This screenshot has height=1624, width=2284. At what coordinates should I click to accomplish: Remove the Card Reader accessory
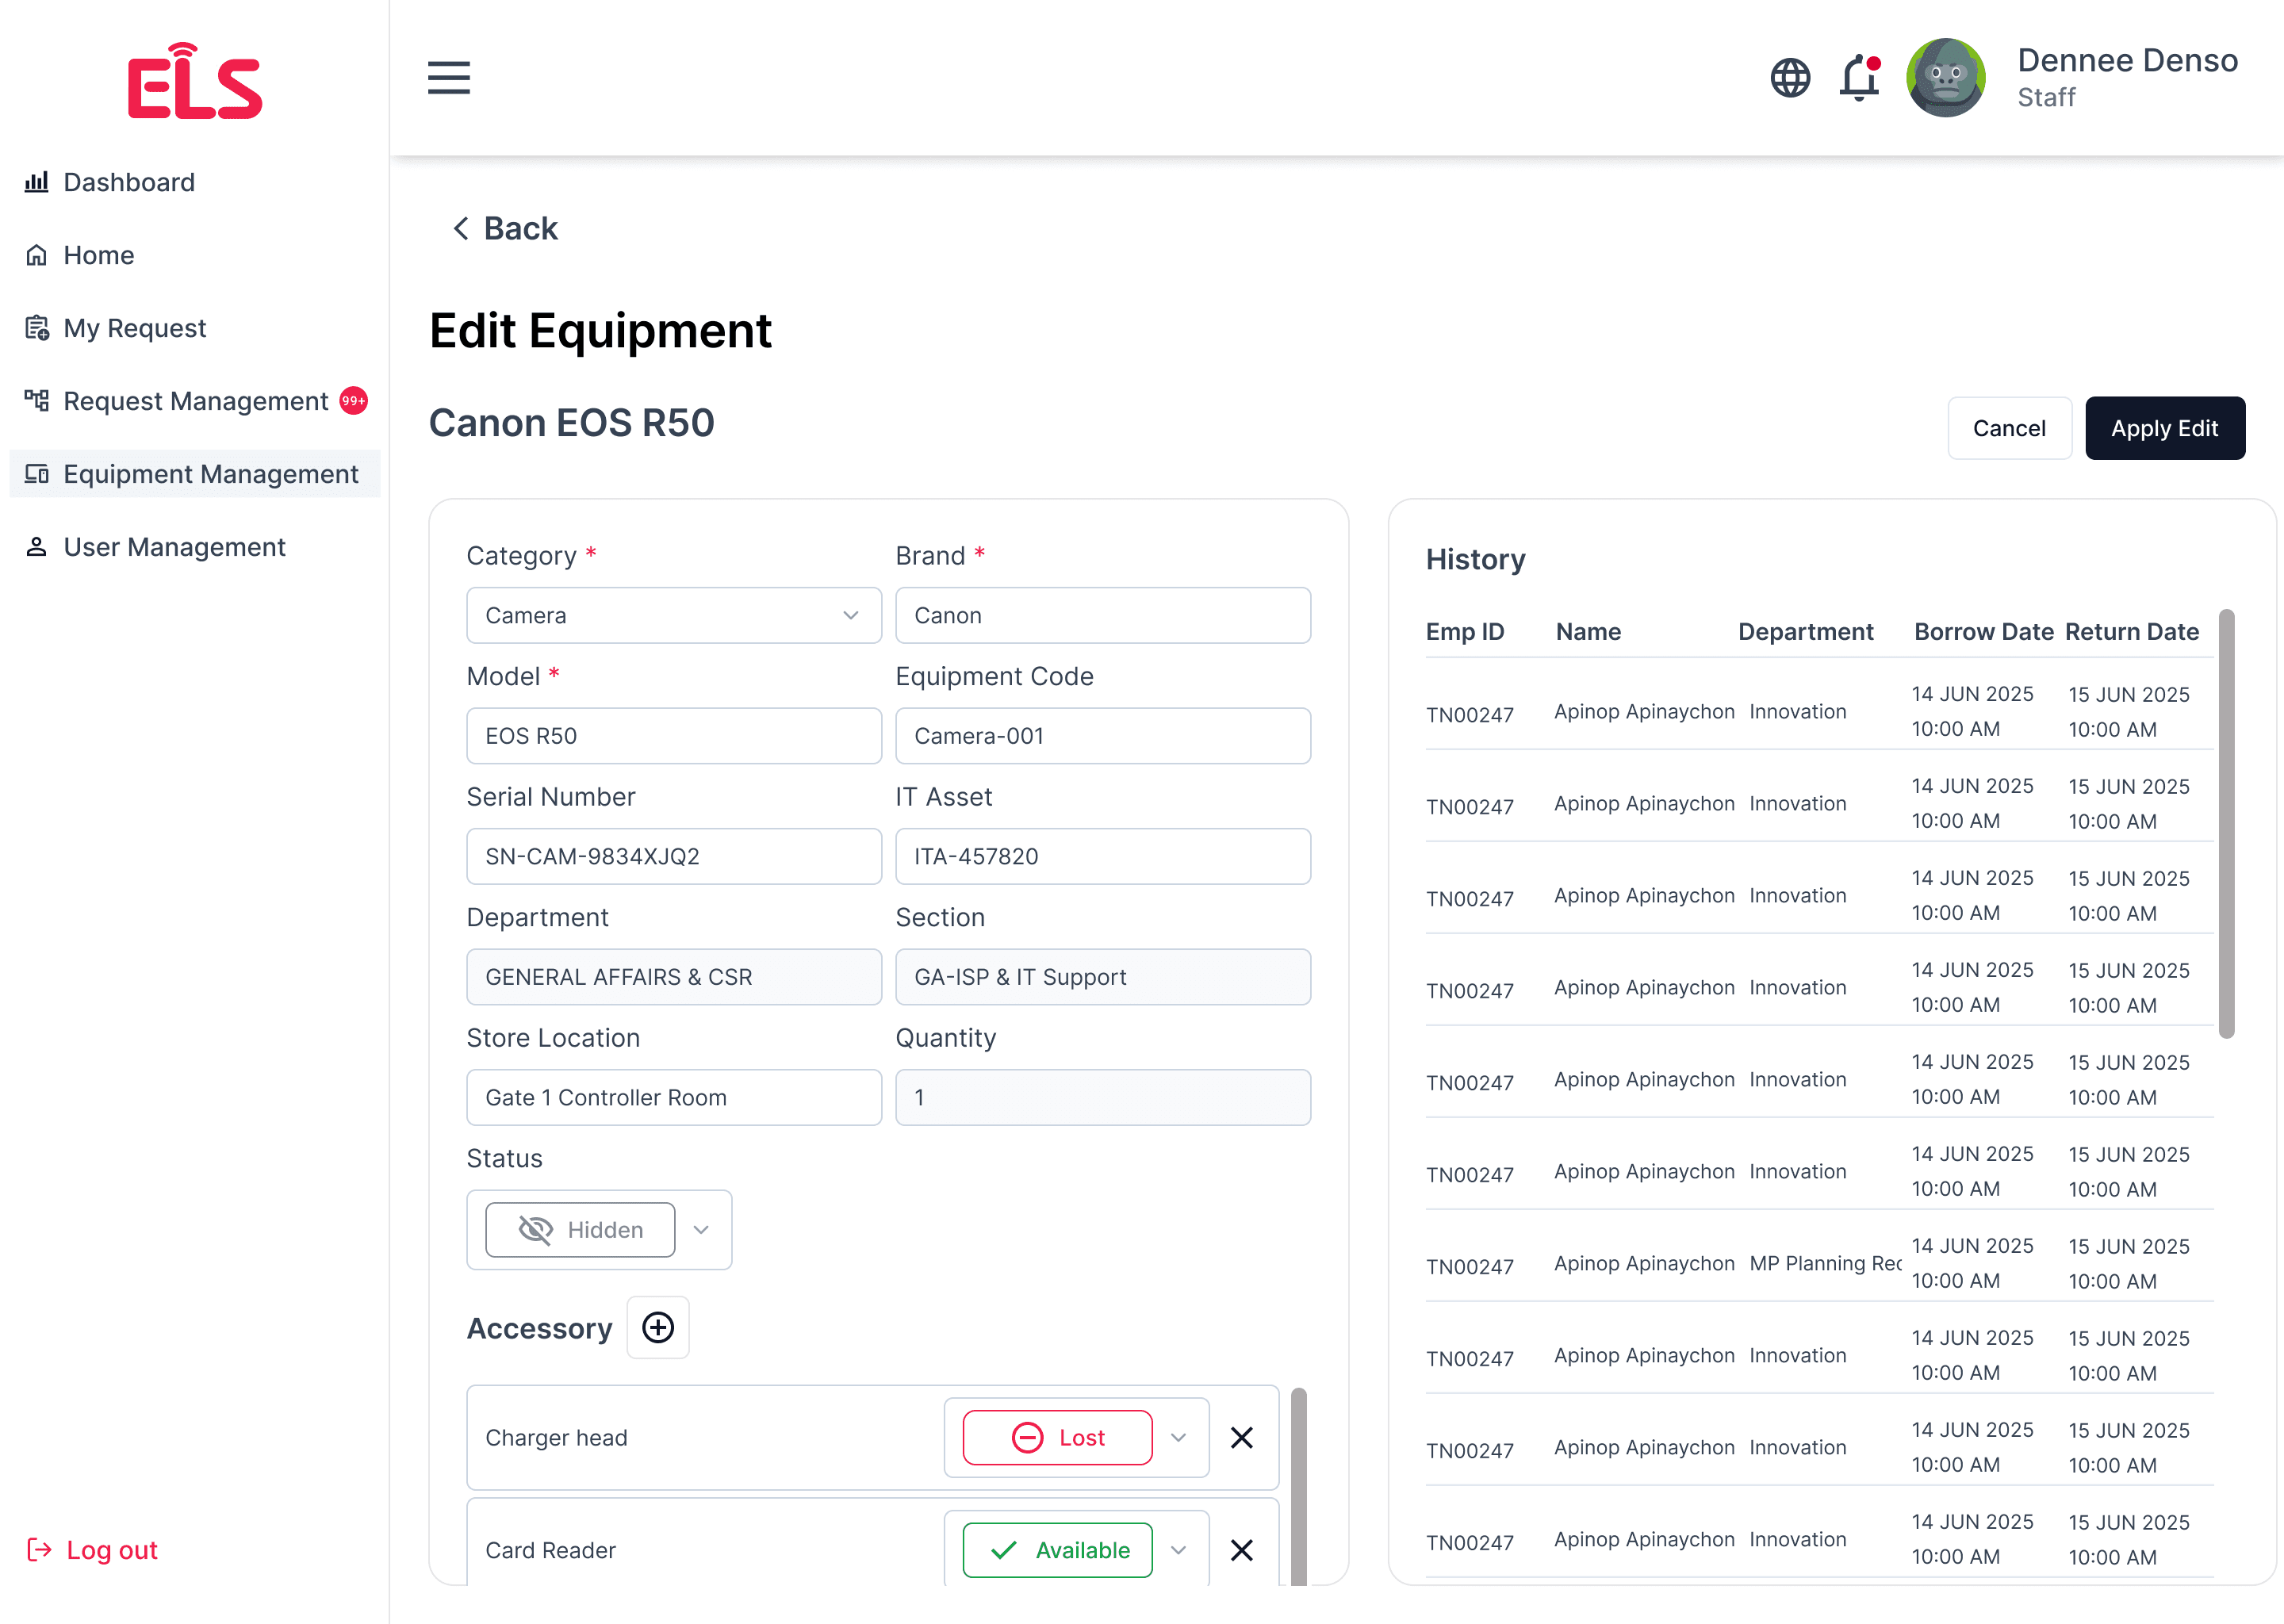pos(1242,1550)
